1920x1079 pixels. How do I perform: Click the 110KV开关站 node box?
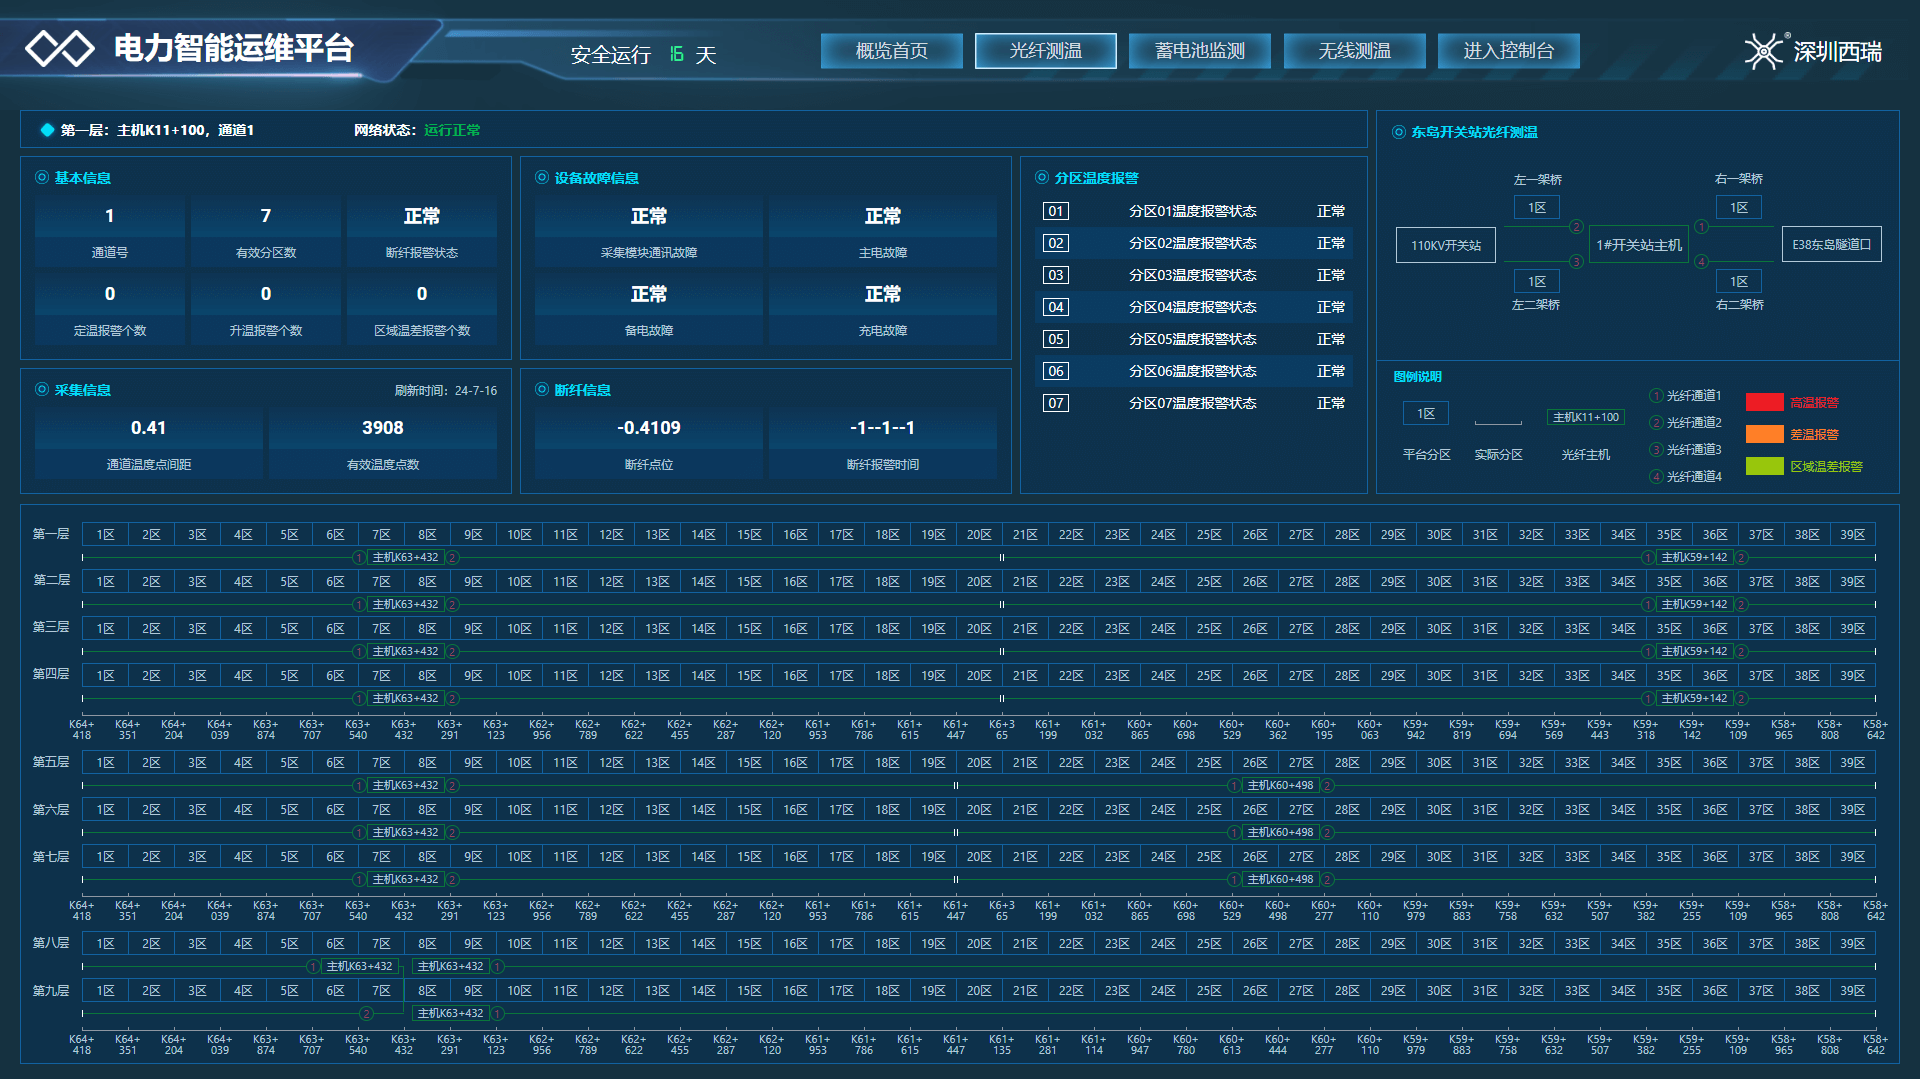pyautogui.click(x=1445, y=245)
